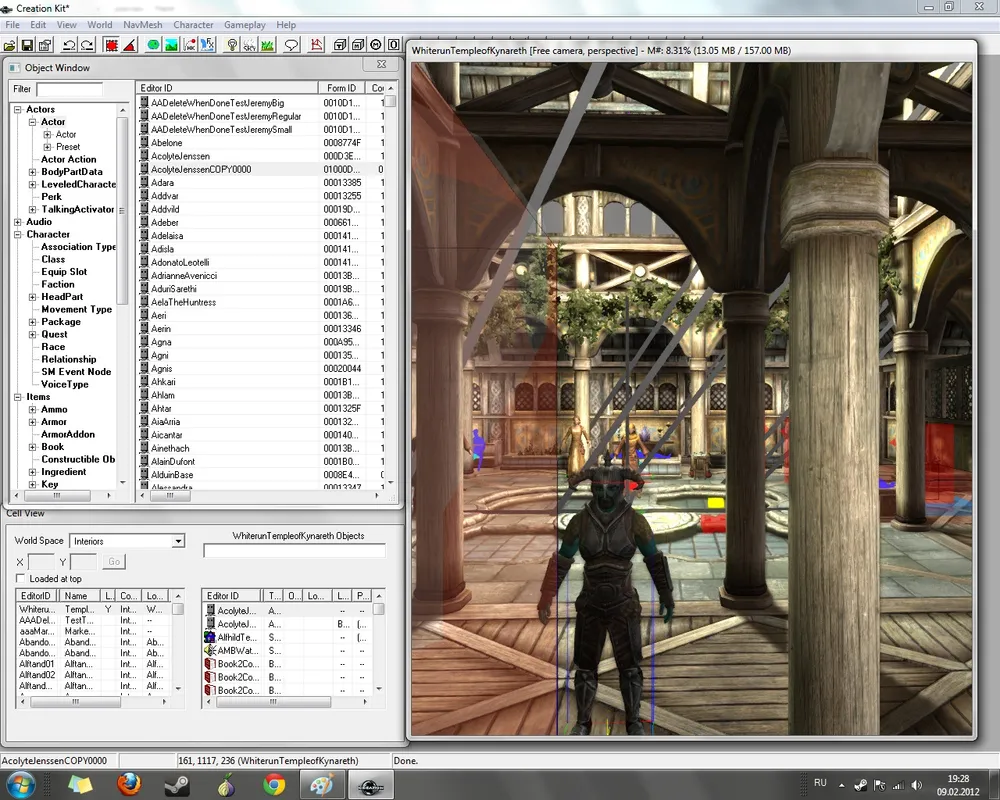Image resolution: width=1000 pixels, height=800 pixels.
Task: Open the World Space Interiors dropdown
Action: click(178, 541)
